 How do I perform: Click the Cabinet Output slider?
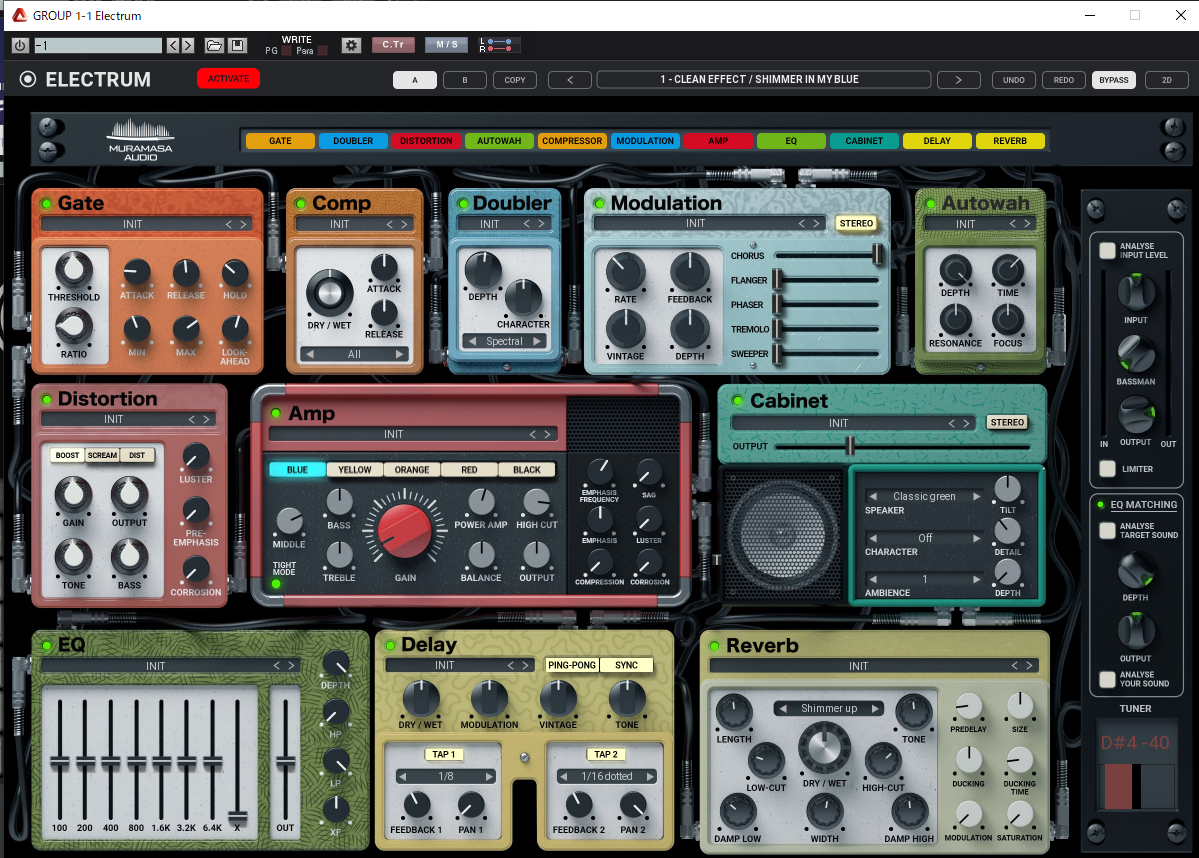point(902,447)
